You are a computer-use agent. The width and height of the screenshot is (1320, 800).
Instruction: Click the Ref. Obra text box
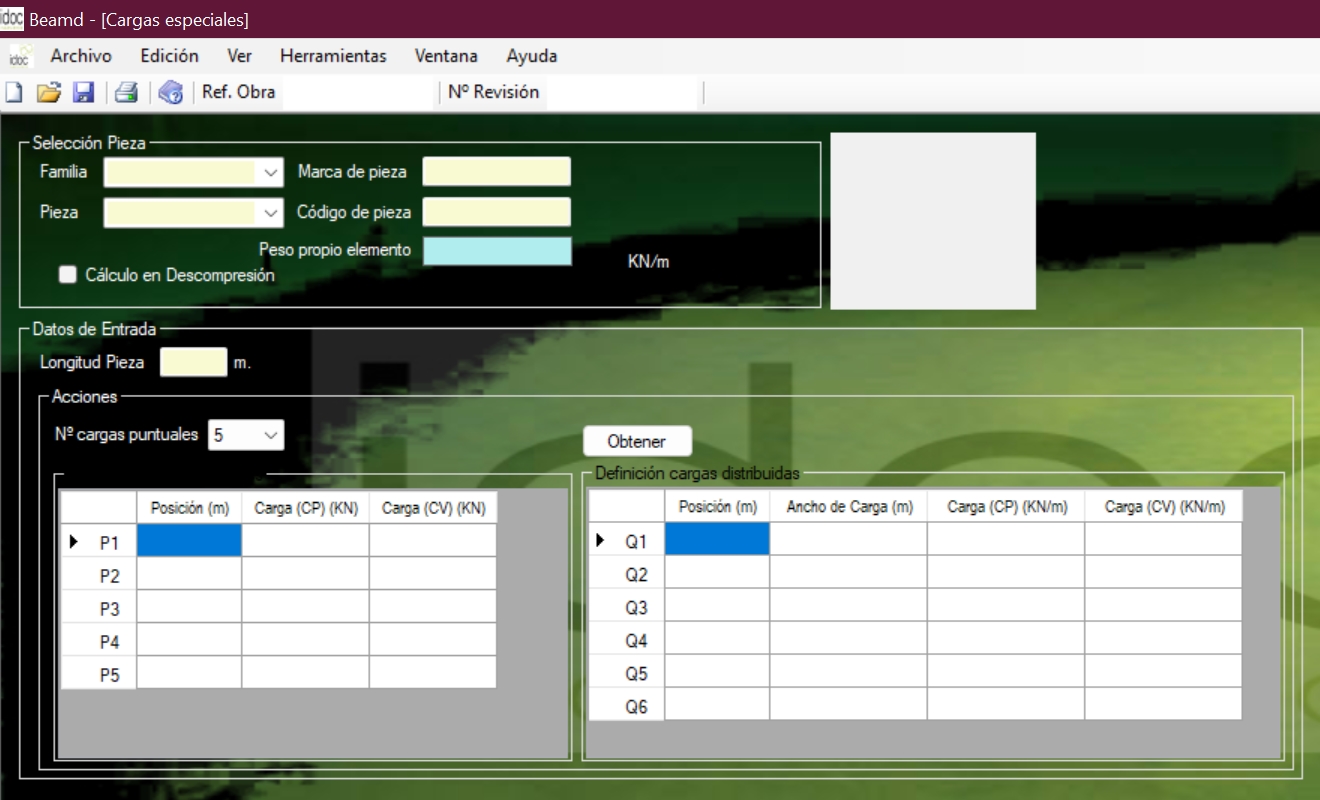[358, 93]
